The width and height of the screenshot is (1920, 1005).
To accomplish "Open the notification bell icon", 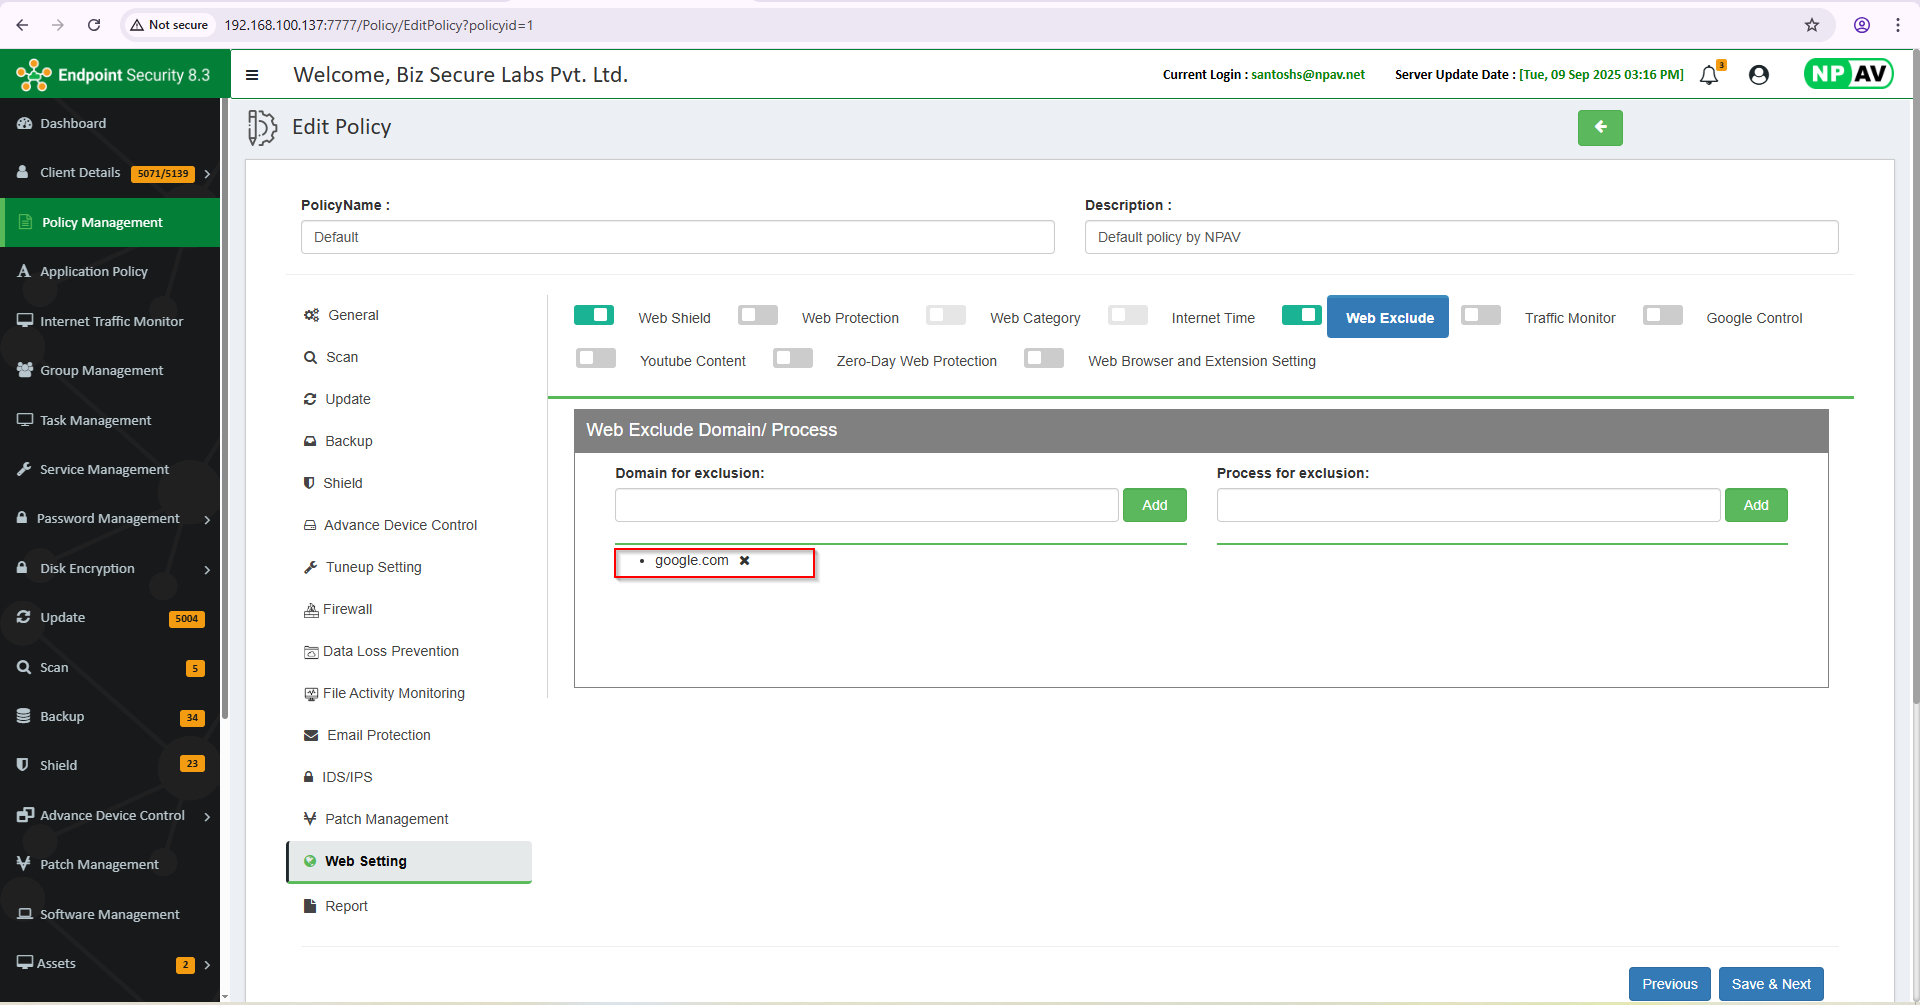I will (1709, 75).
